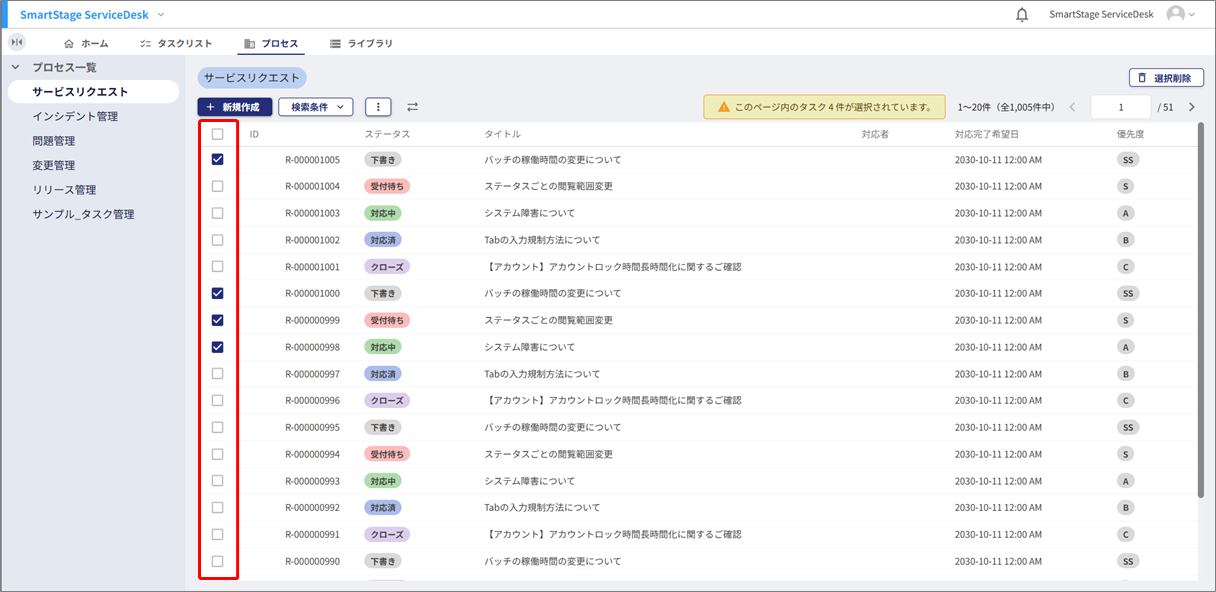1216x592 pixels.
Task: Check the checkbox for R-000001003
Action: pyautogui.click(x=217, y=213)
